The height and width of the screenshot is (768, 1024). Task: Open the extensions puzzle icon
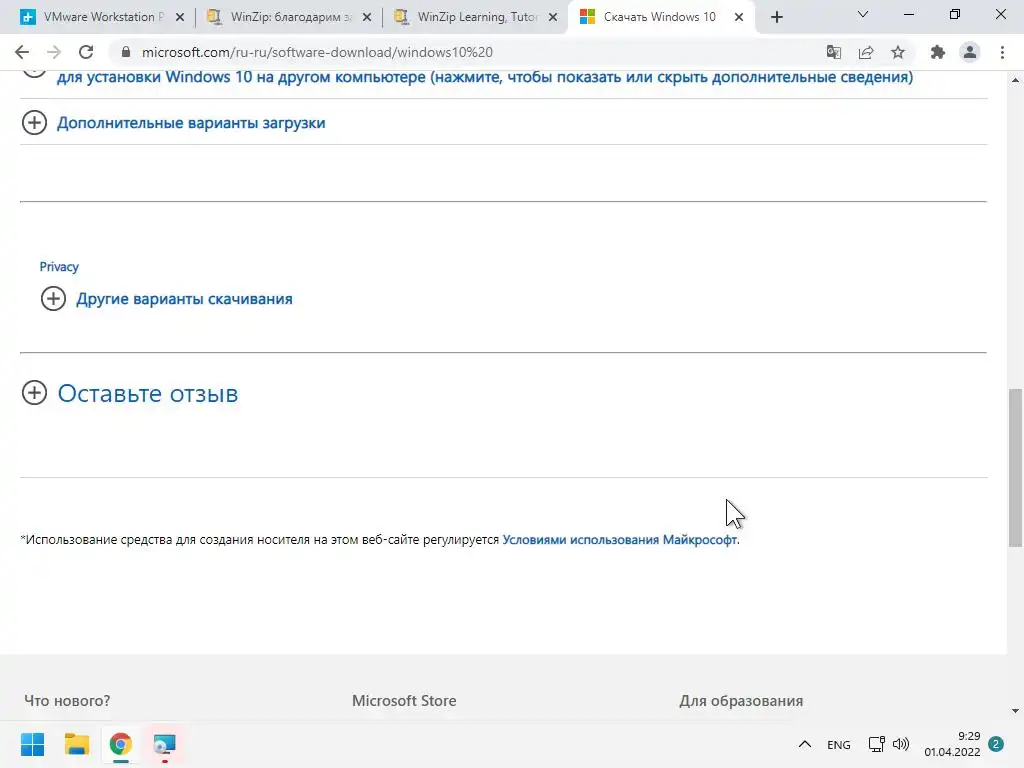coord(938,52)
